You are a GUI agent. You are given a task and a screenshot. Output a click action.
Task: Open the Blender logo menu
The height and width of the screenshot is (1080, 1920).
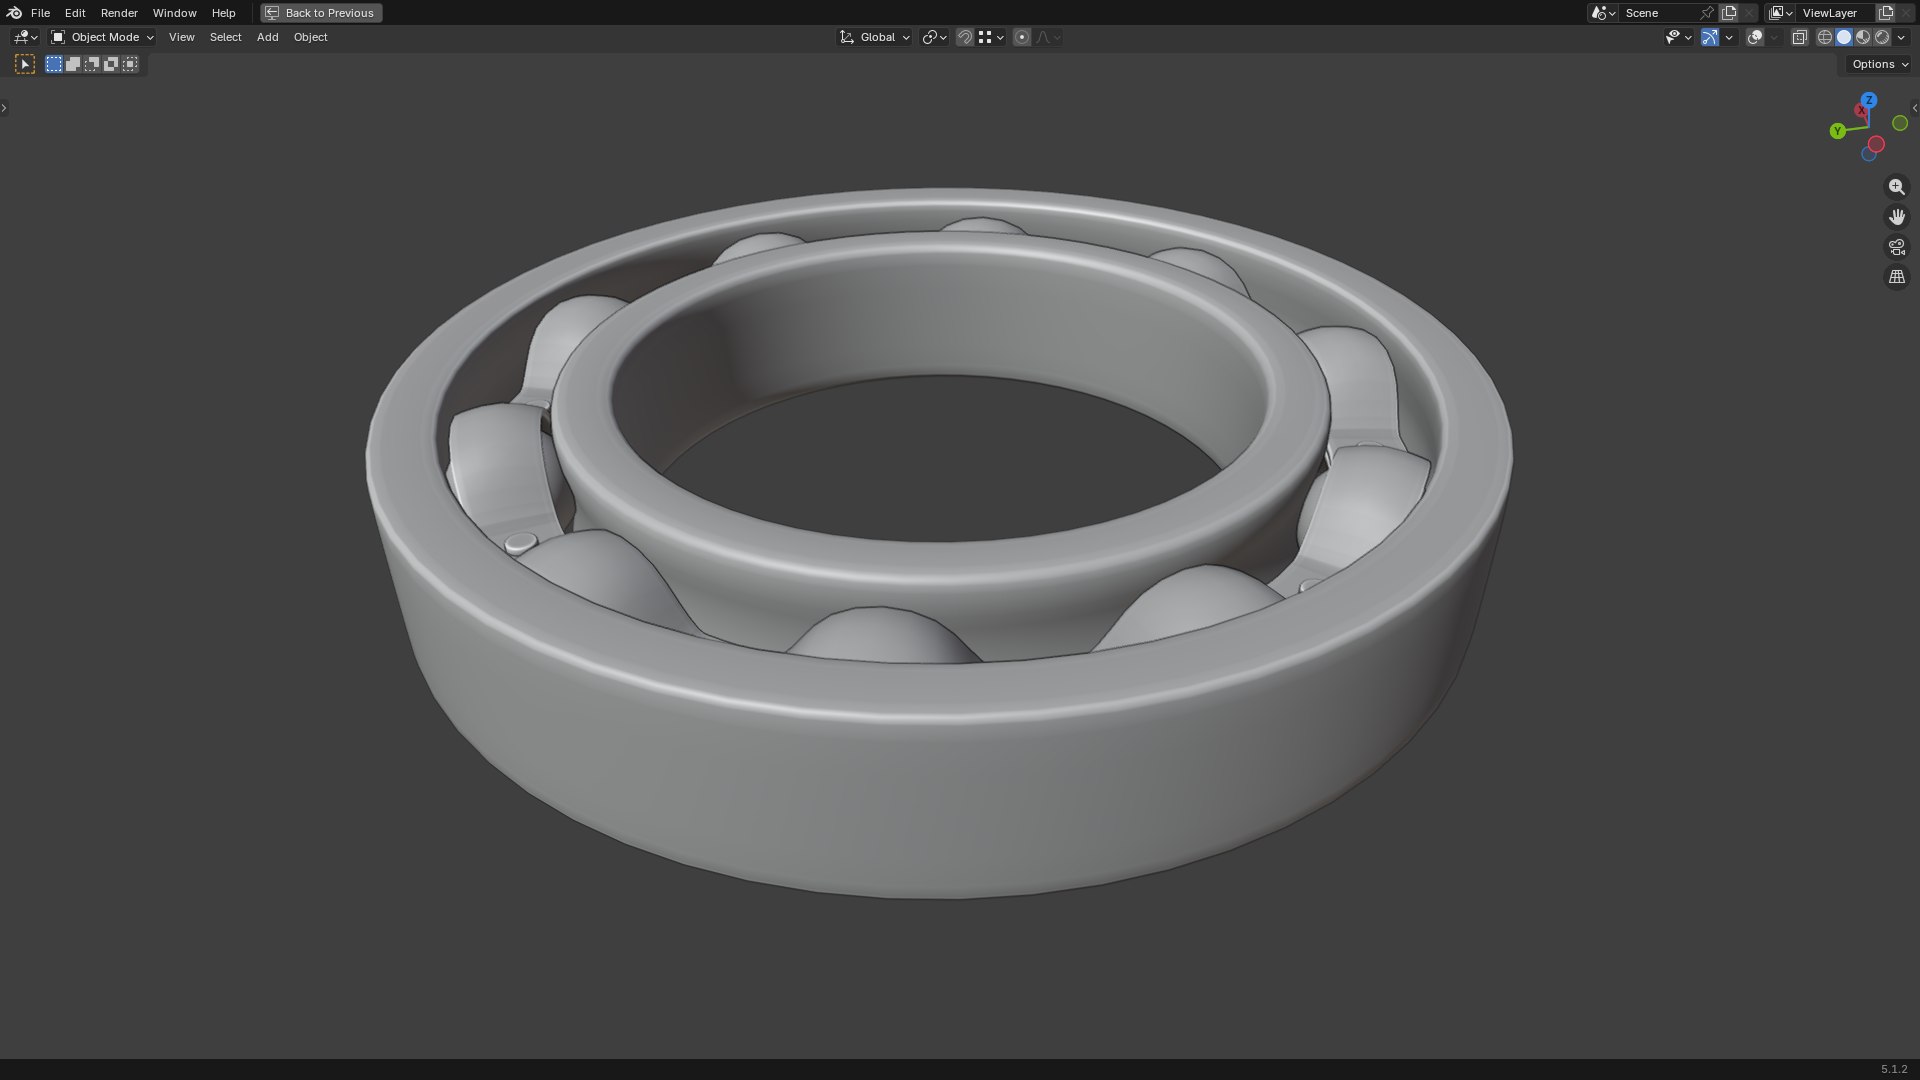(14, 13)
